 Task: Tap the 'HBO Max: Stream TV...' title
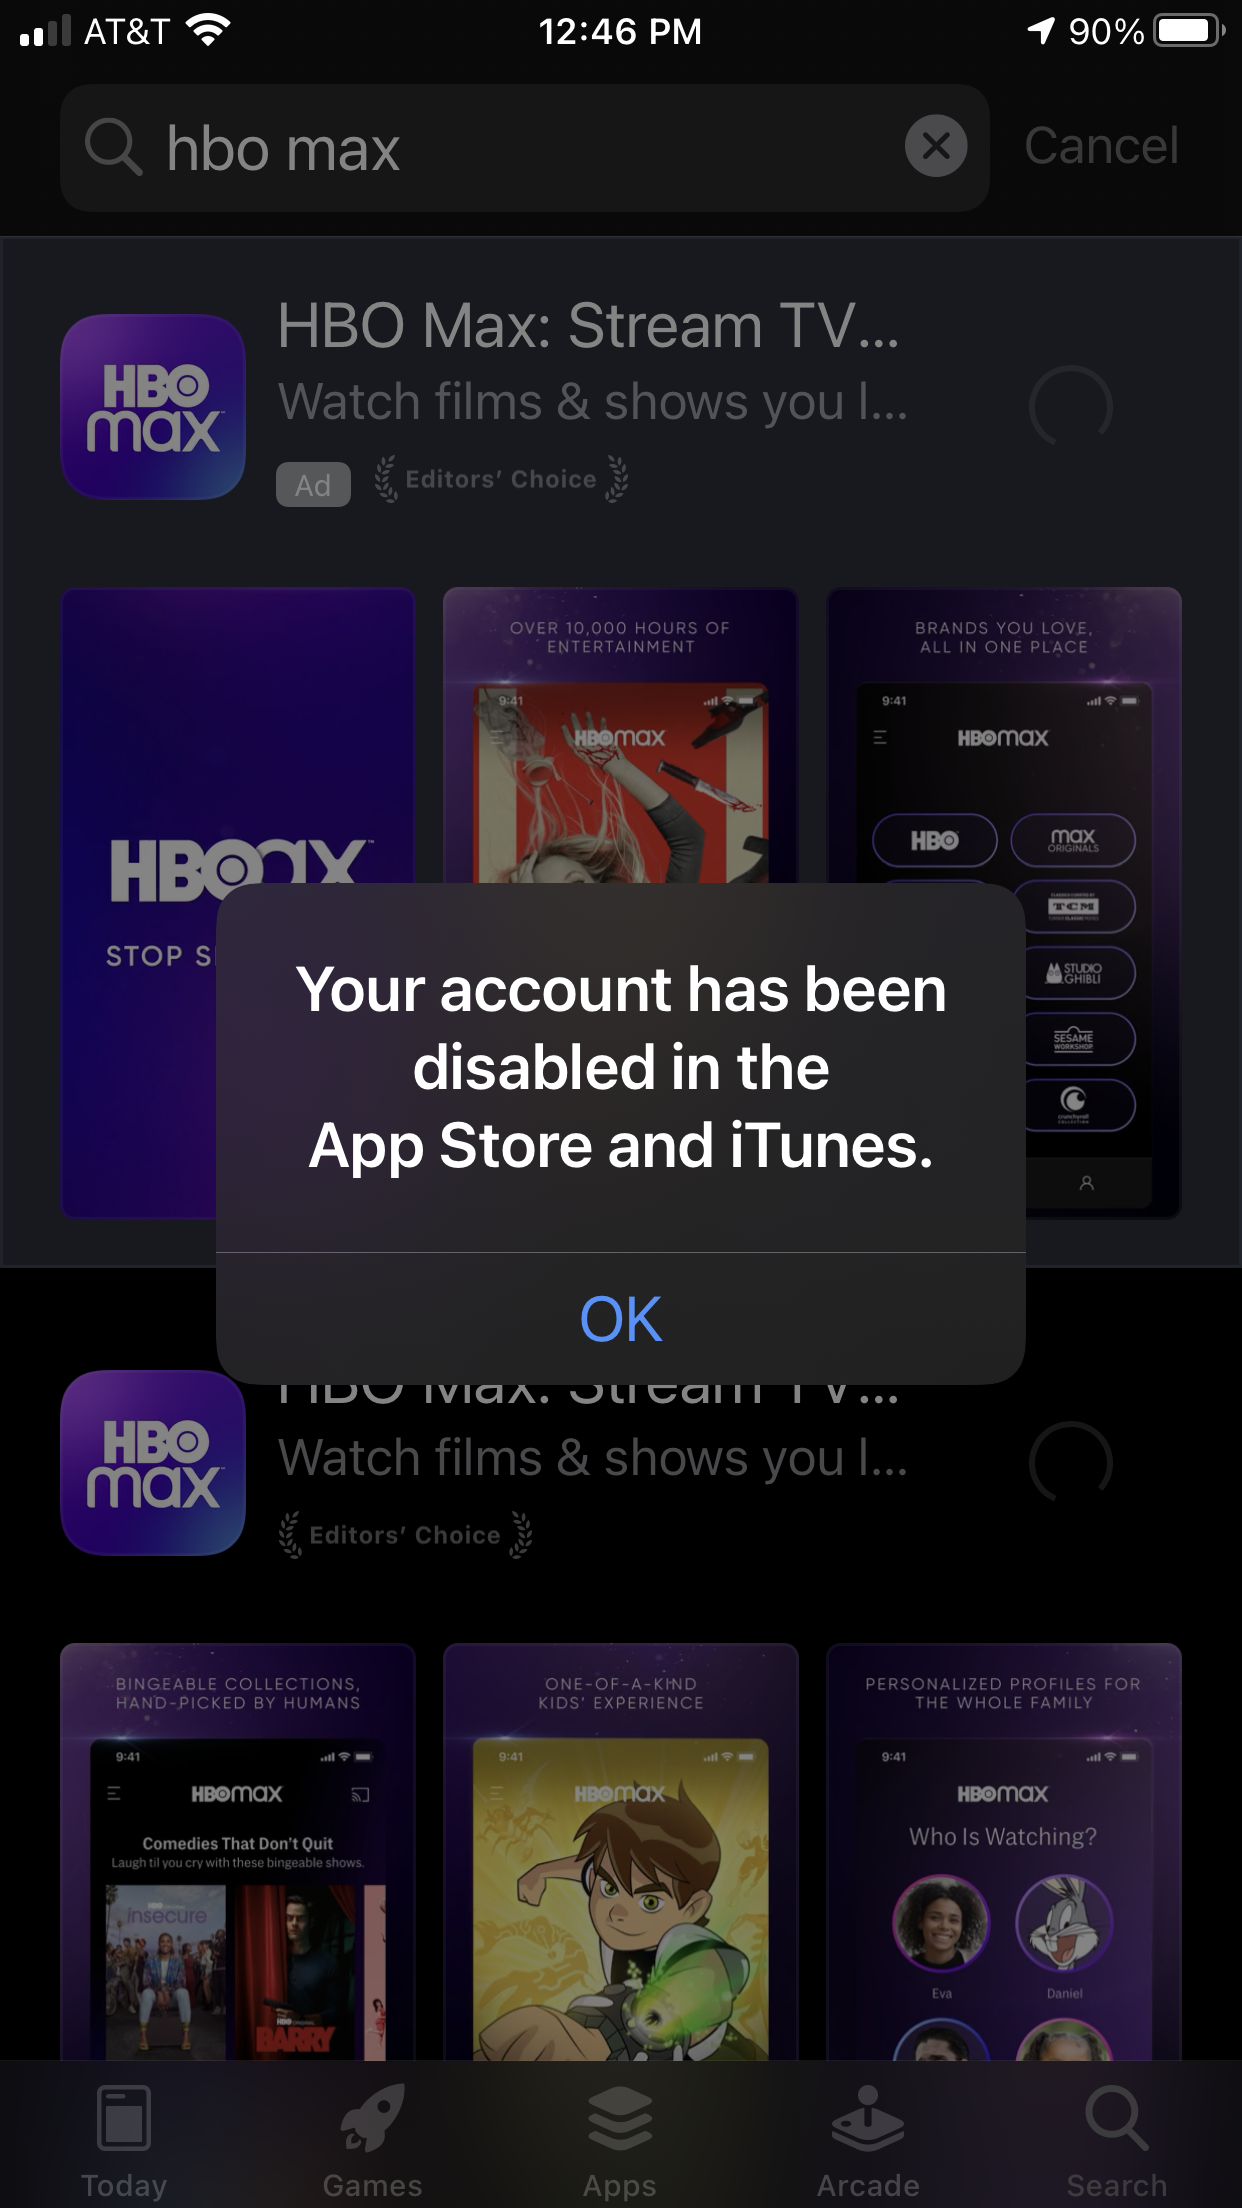589,326
